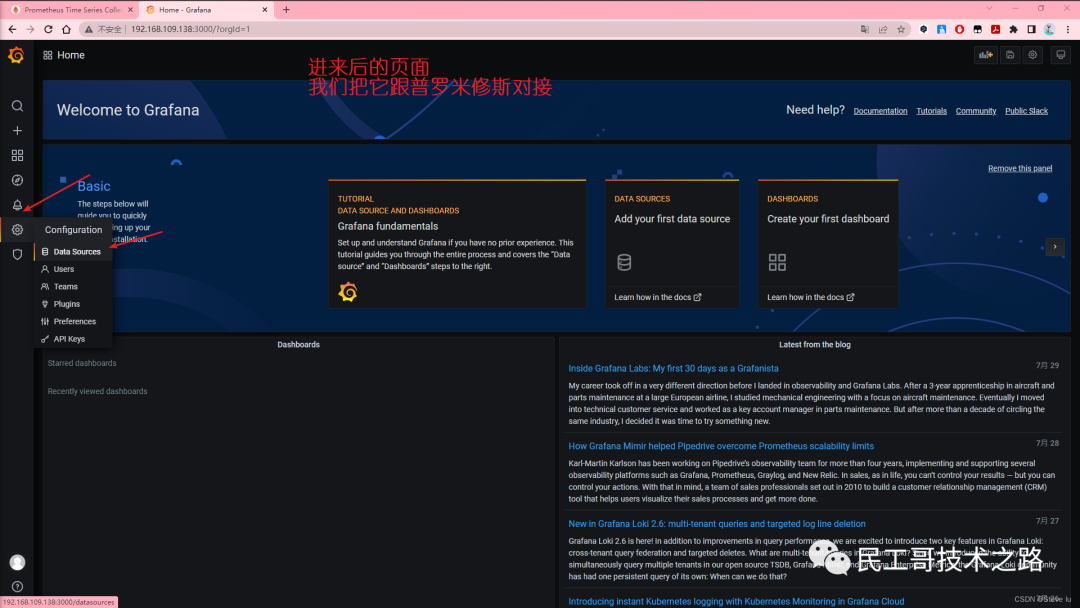
Task: Select Teams in the Configuration menu
Action: pos(73,286)
